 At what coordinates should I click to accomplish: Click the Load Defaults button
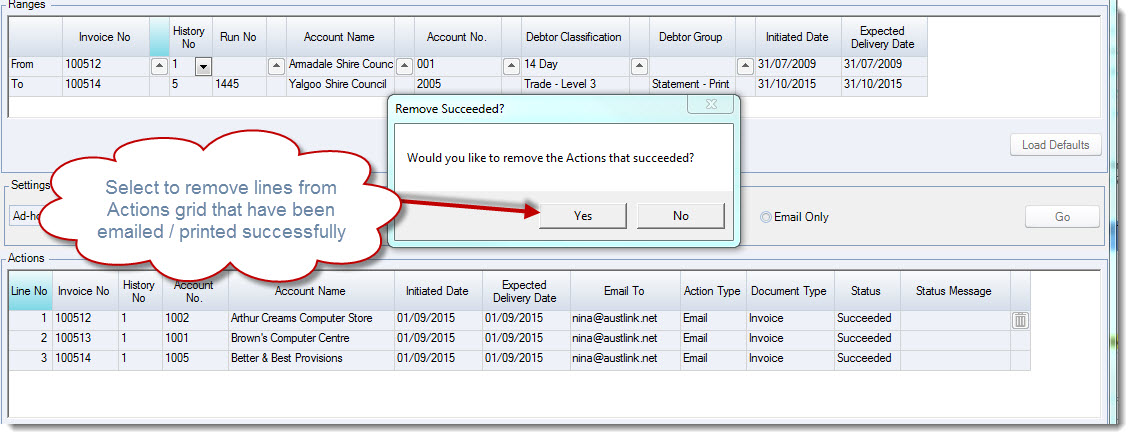click(1056, 145)
